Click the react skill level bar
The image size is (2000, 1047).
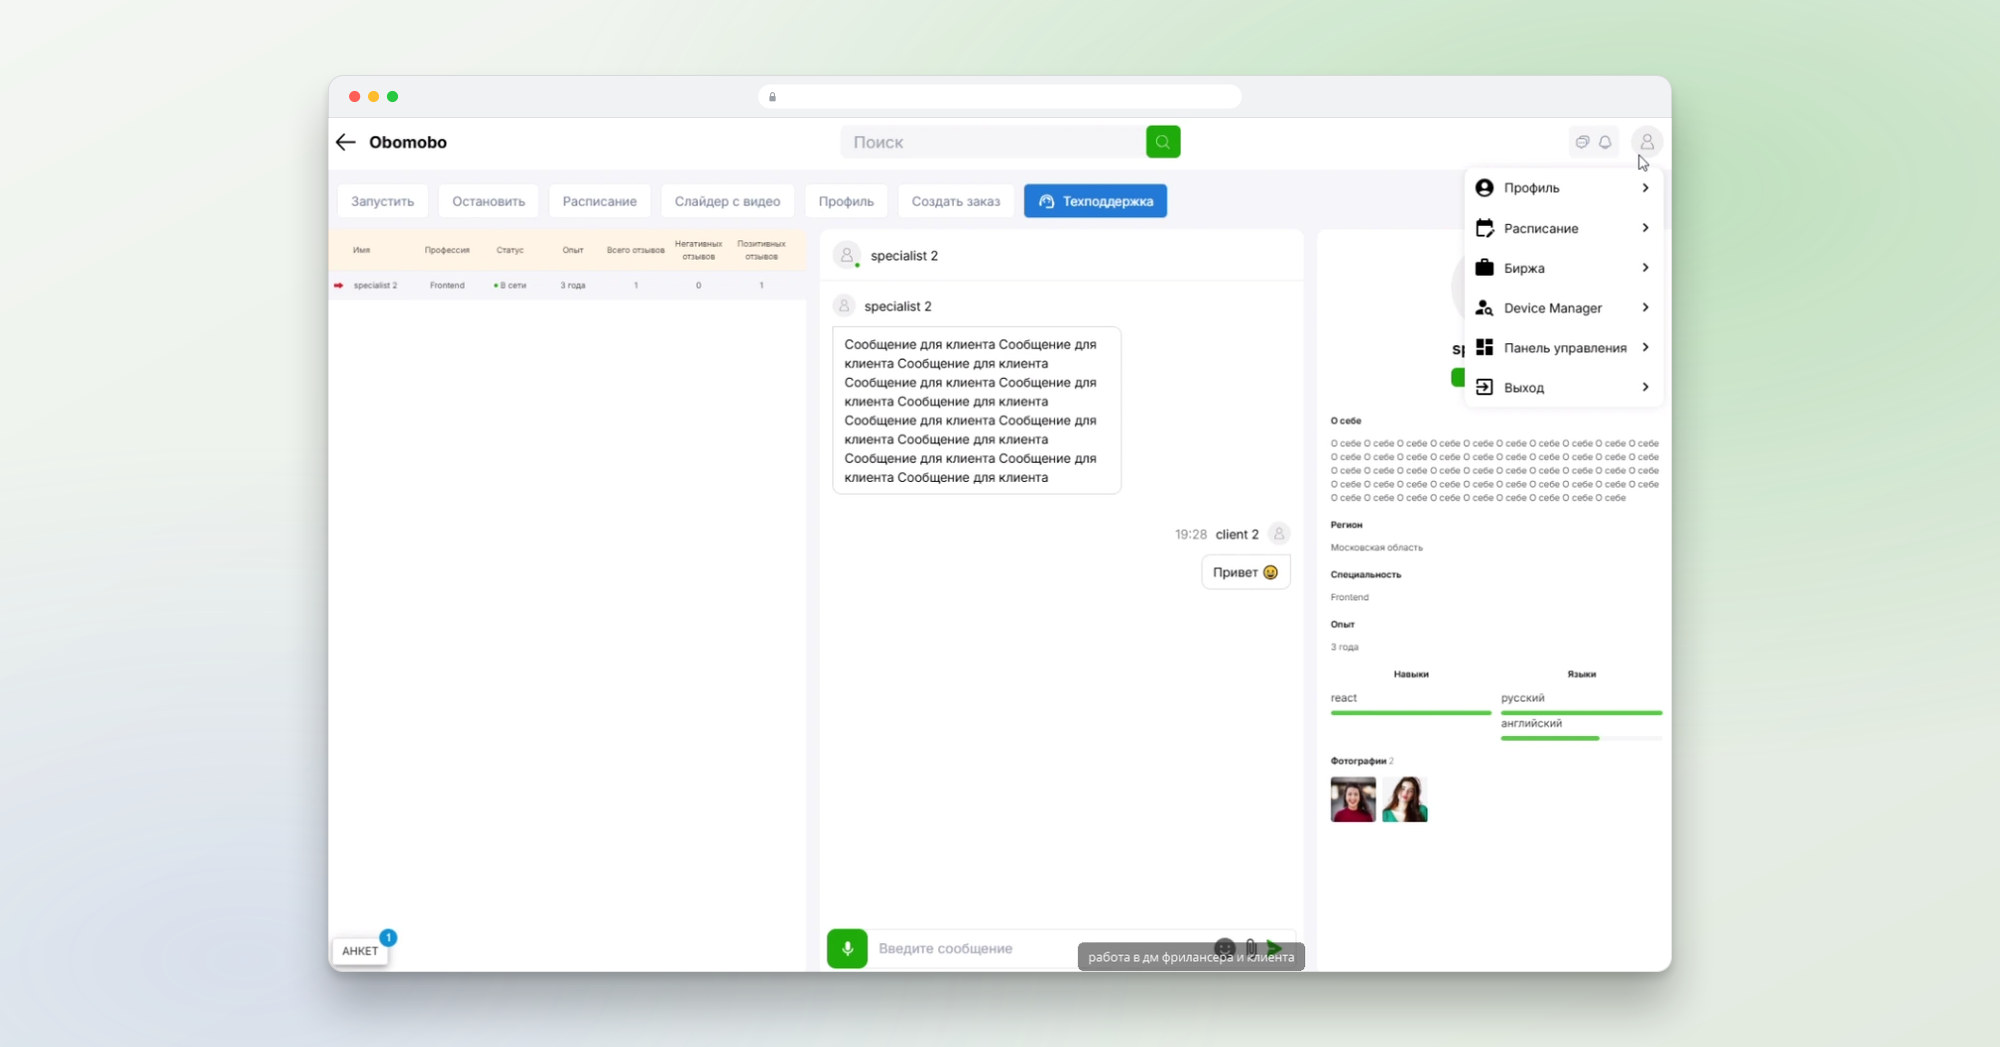coord(1410,713)
